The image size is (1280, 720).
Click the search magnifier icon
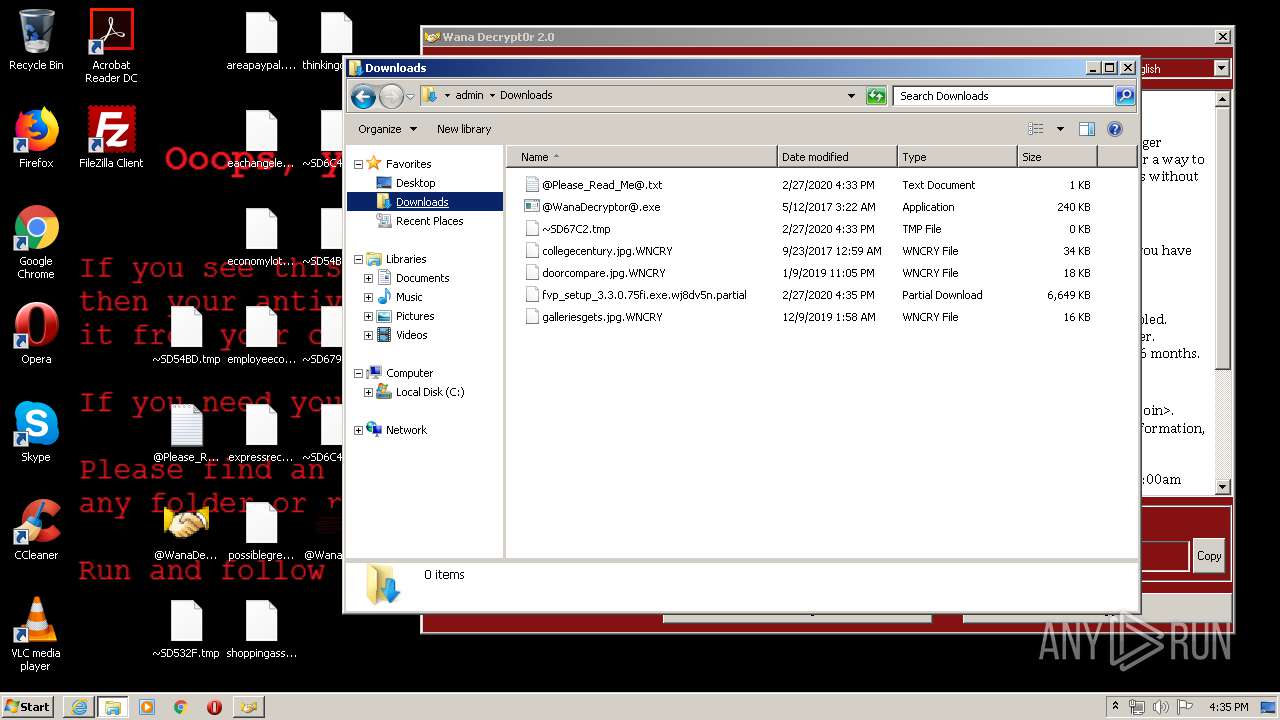pos(1125,96)
